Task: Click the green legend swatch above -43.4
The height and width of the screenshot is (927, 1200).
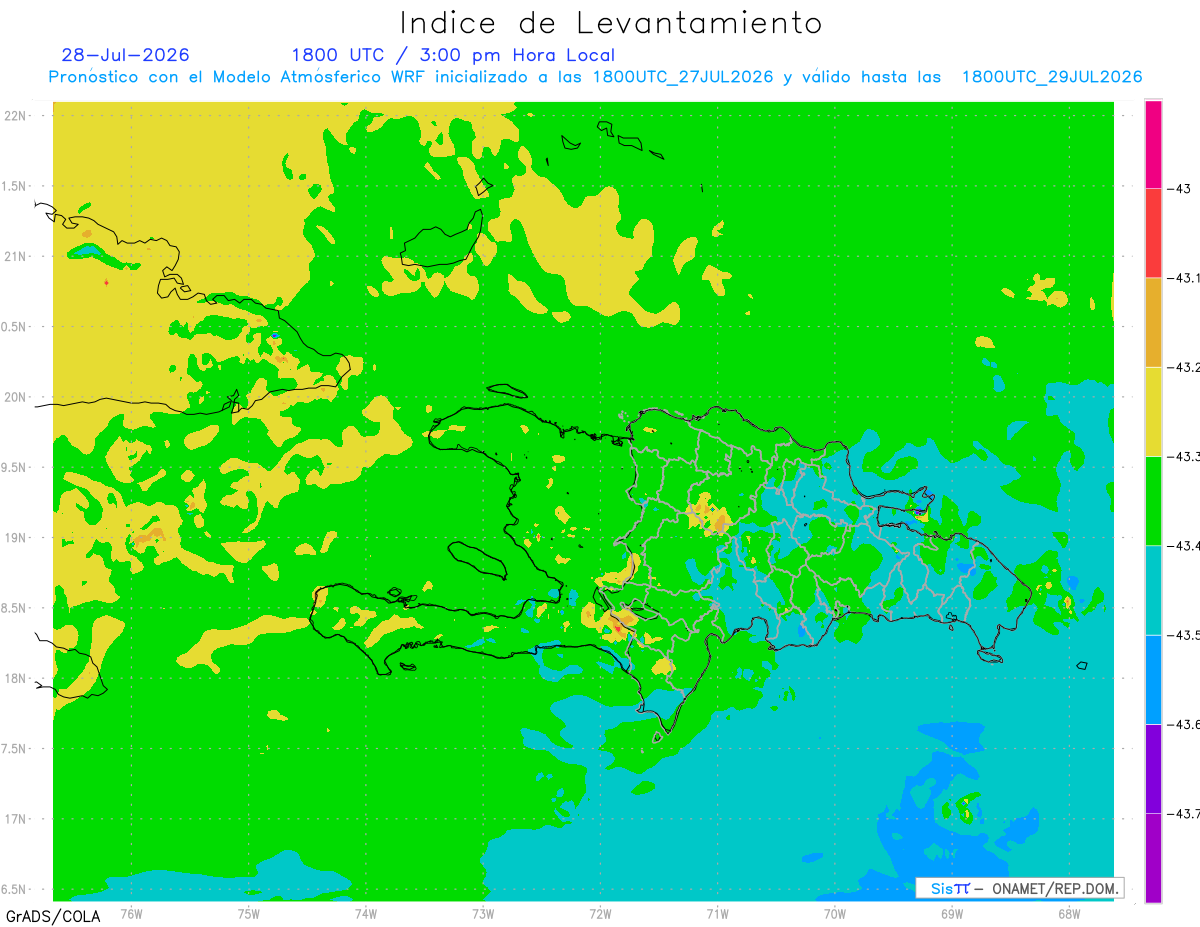Action: [1153, 500]
